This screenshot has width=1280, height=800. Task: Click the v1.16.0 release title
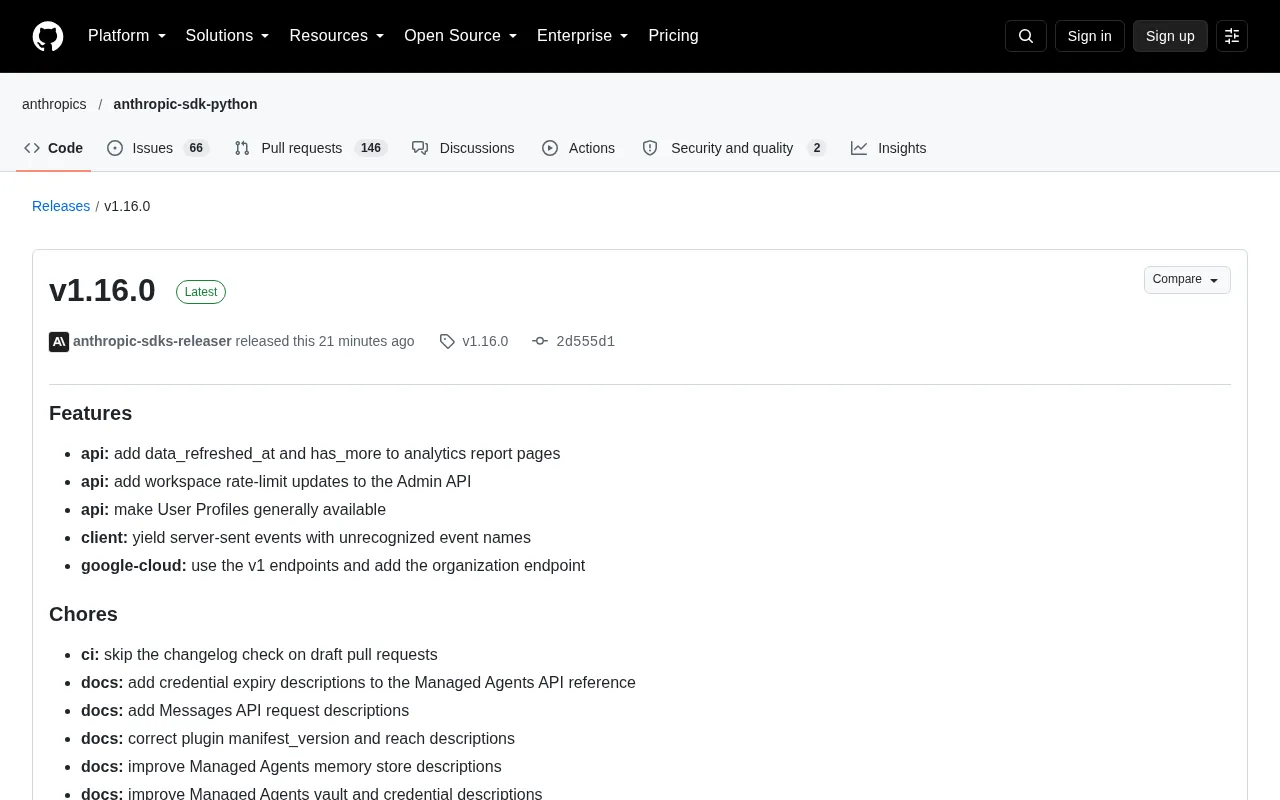[102, 290]
